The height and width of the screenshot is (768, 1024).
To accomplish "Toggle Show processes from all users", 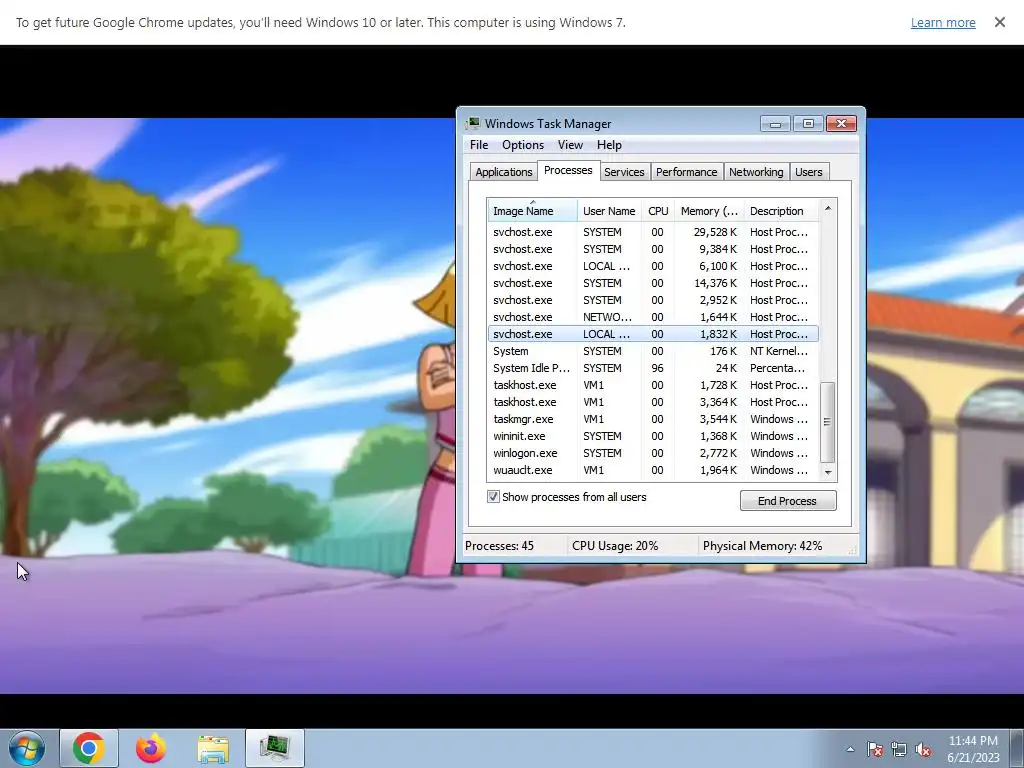I will tap(494, 497).
